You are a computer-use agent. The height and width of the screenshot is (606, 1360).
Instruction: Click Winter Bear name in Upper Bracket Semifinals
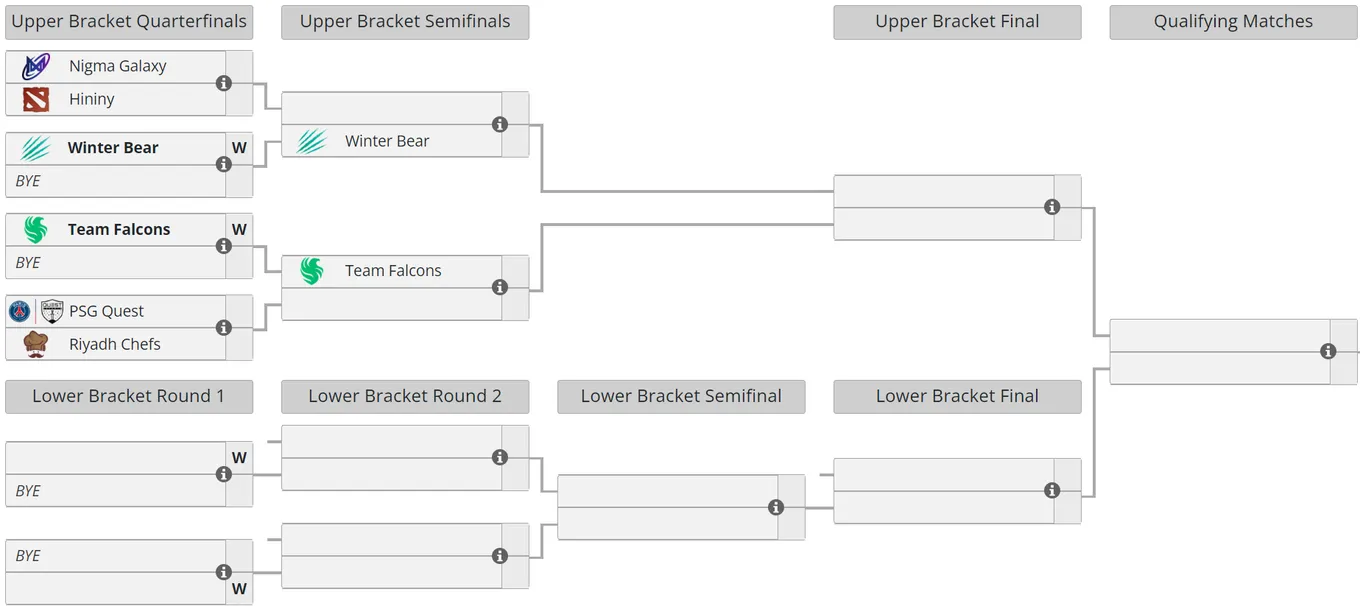coord(387,141)
